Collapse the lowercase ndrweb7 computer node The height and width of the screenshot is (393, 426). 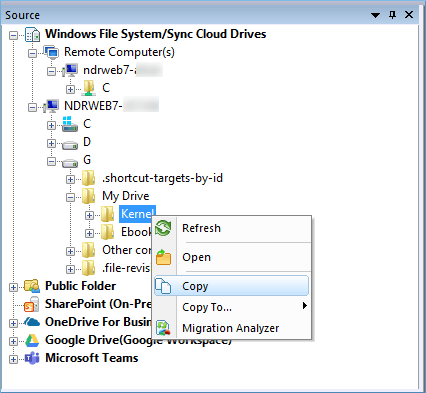(51, 71)
